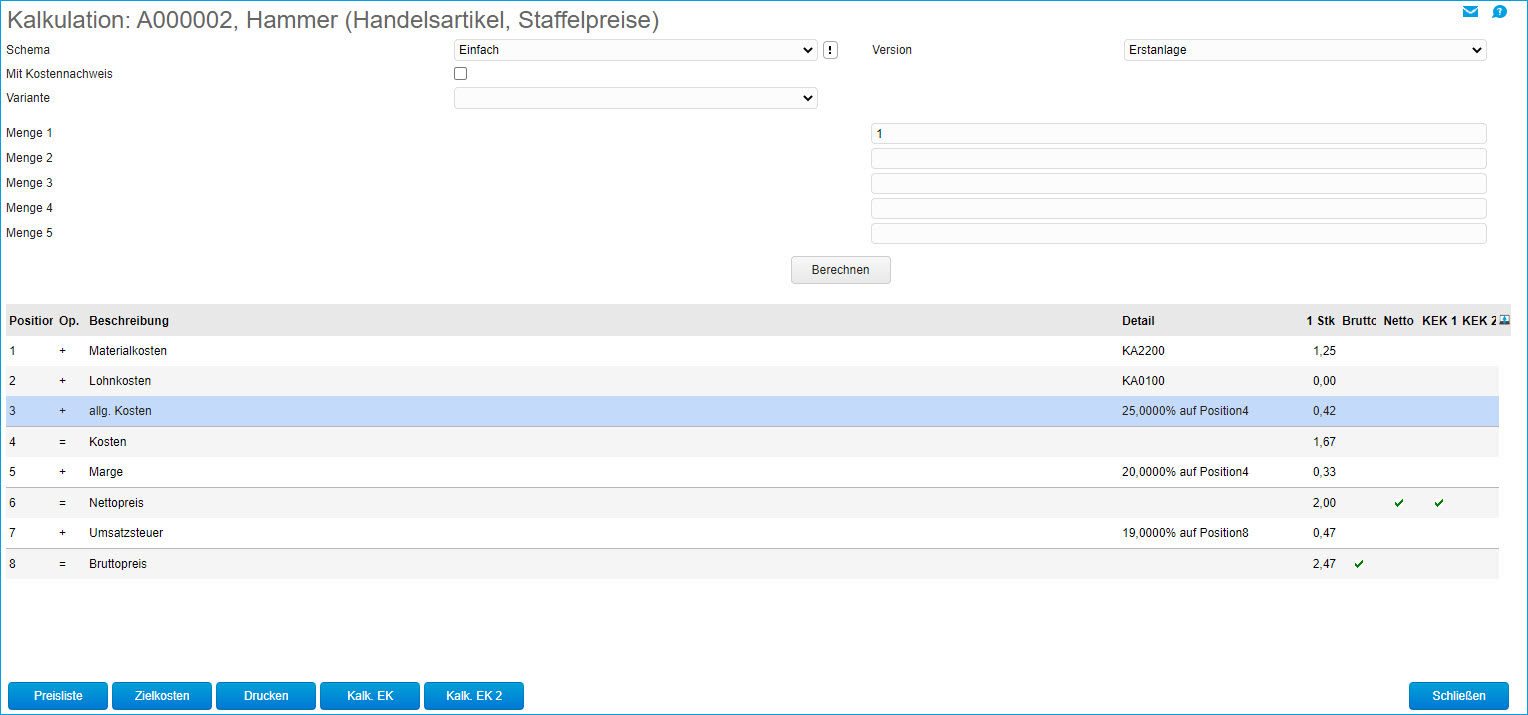Click the 1,67 value in Kosten row
Screen dimensions: 1528x715
coord(1324,442)
